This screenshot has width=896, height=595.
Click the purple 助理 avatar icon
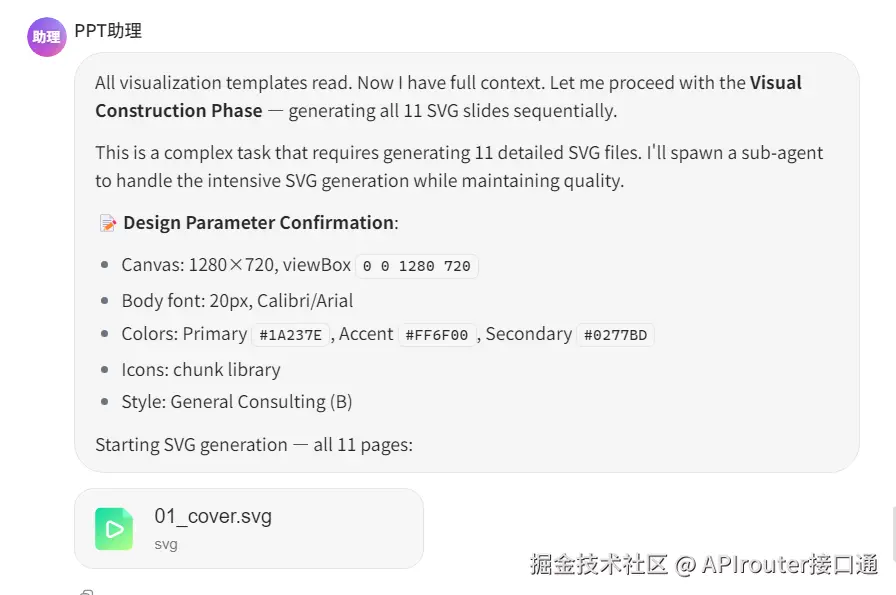coord(46,37)
